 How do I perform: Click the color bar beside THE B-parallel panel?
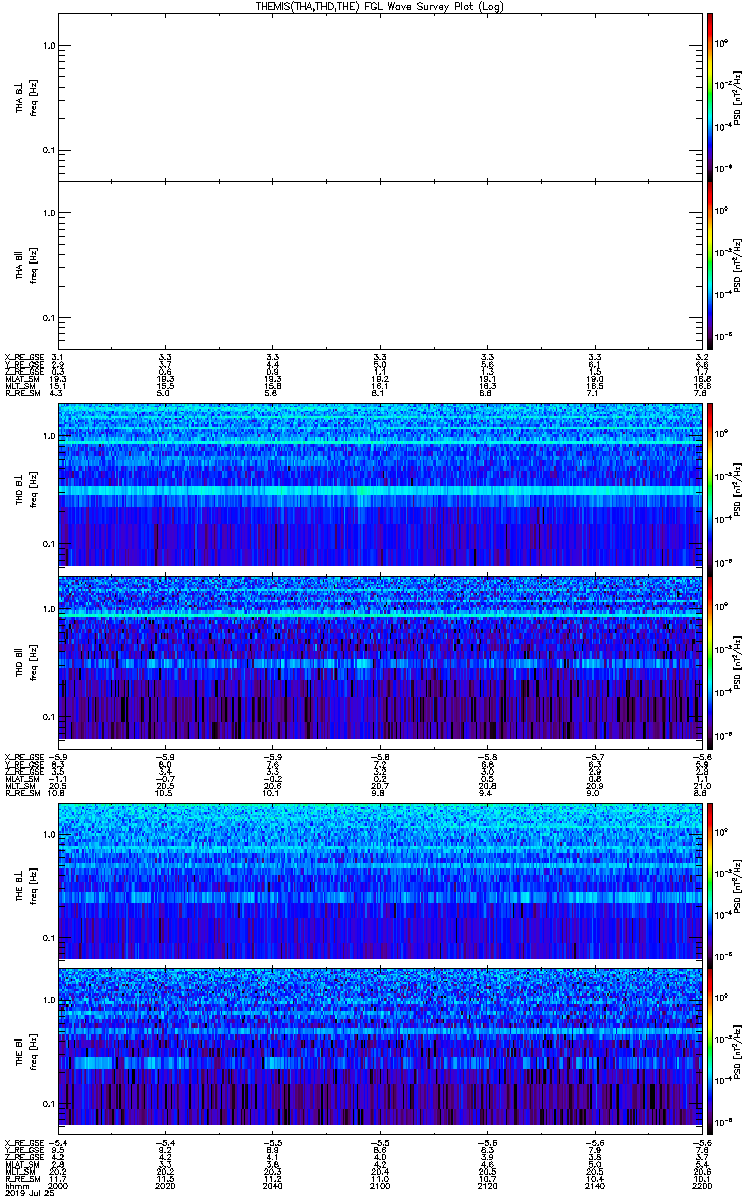tap(709, 1049)
